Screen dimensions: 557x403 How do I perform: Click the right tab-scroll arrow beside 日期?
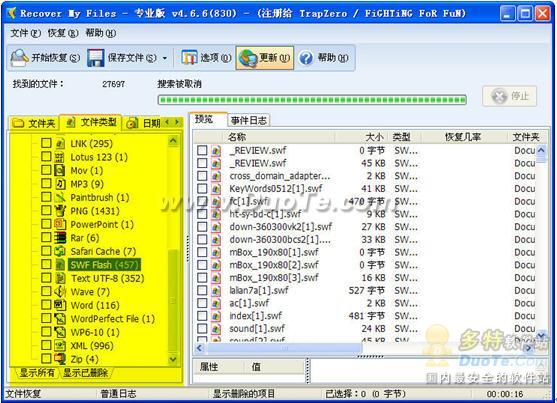pyautogui.click(x=177, y=122)
